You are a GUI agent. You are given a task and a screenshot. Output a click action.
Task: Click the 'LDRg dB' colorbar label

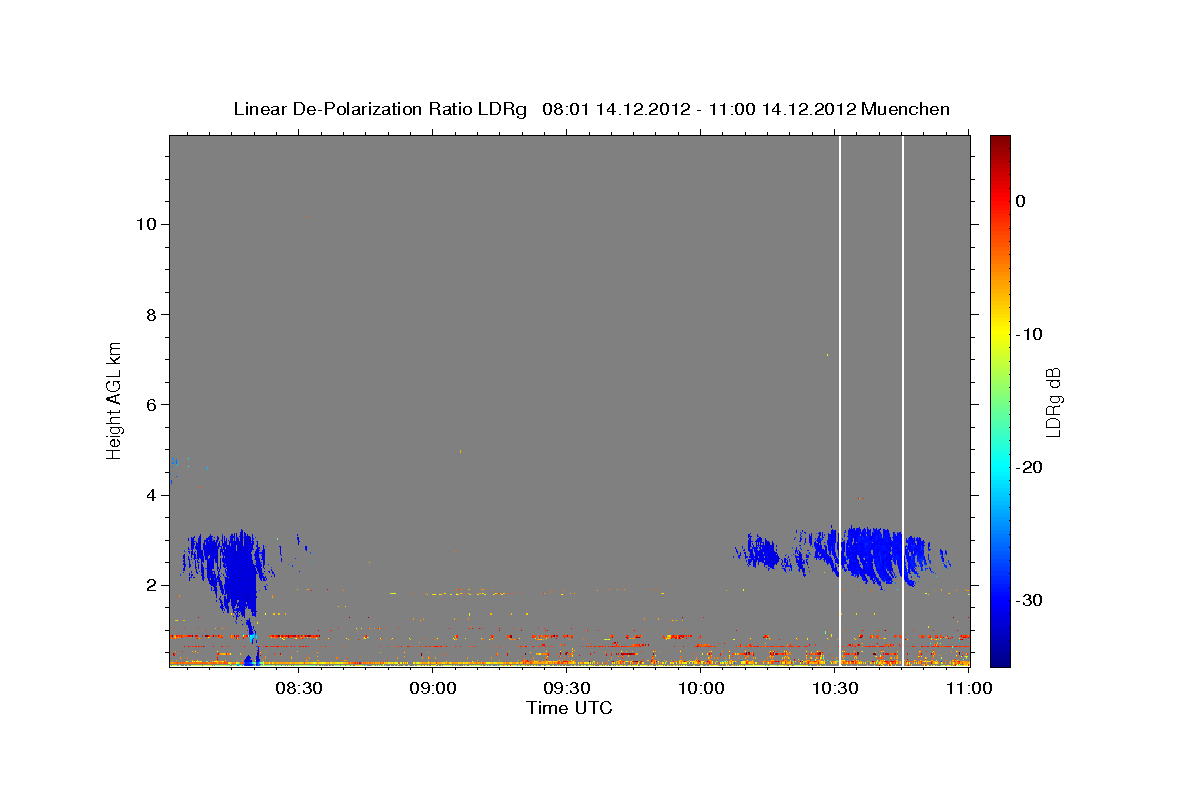point(1052,402)
